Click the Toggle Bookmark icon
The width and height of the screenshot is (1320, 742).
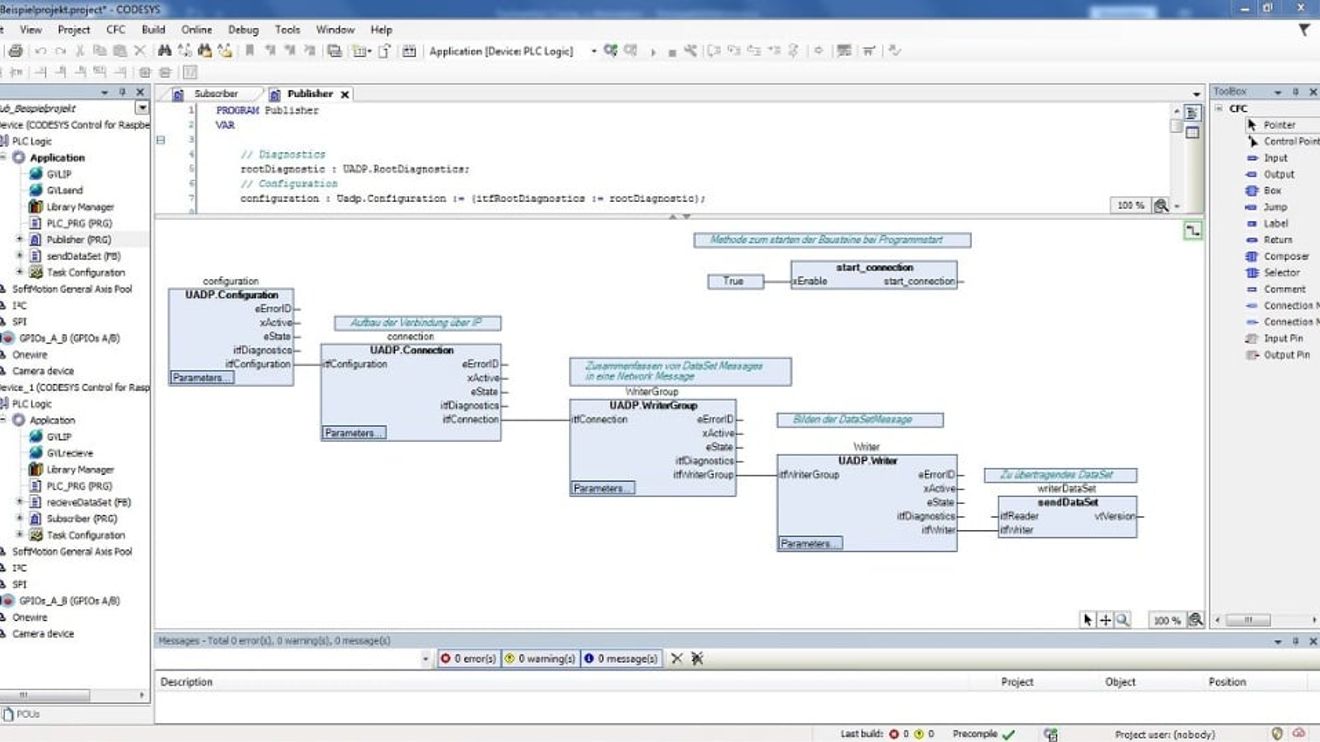coord(250,51)
